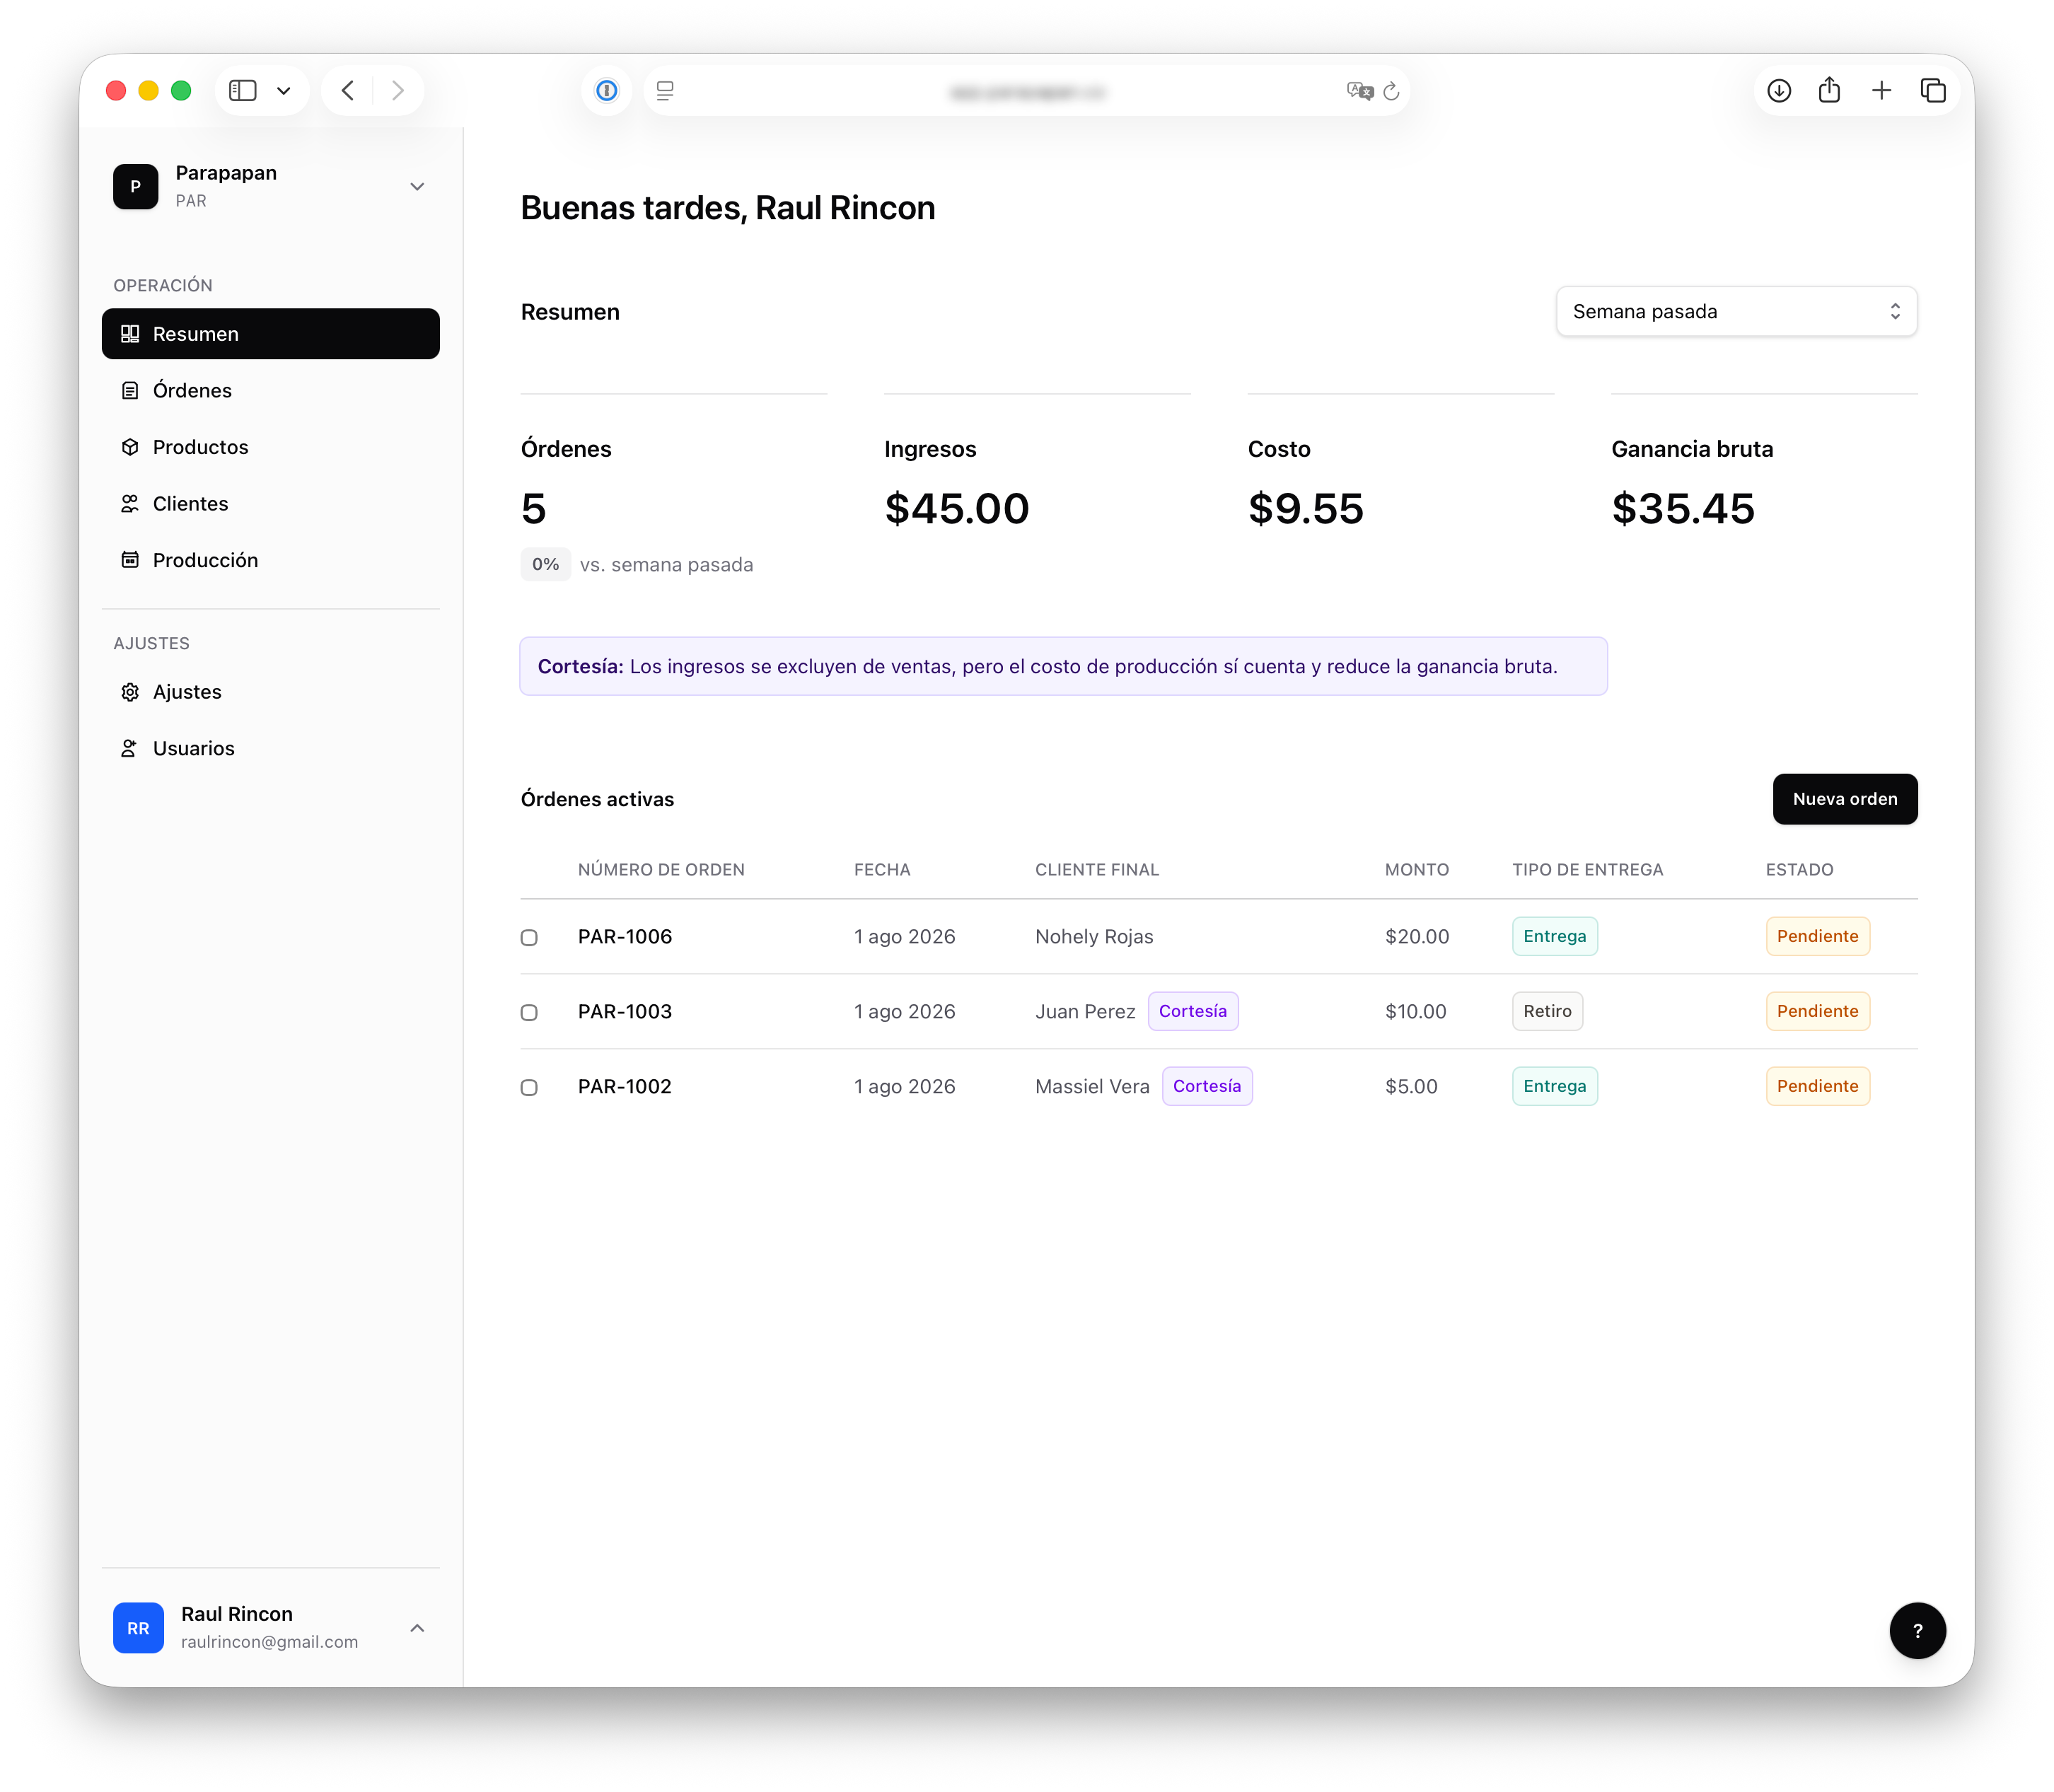Open the help question mark button
Image resolution: width=2054 pixels, height=1792 pixels.
1917,1630
